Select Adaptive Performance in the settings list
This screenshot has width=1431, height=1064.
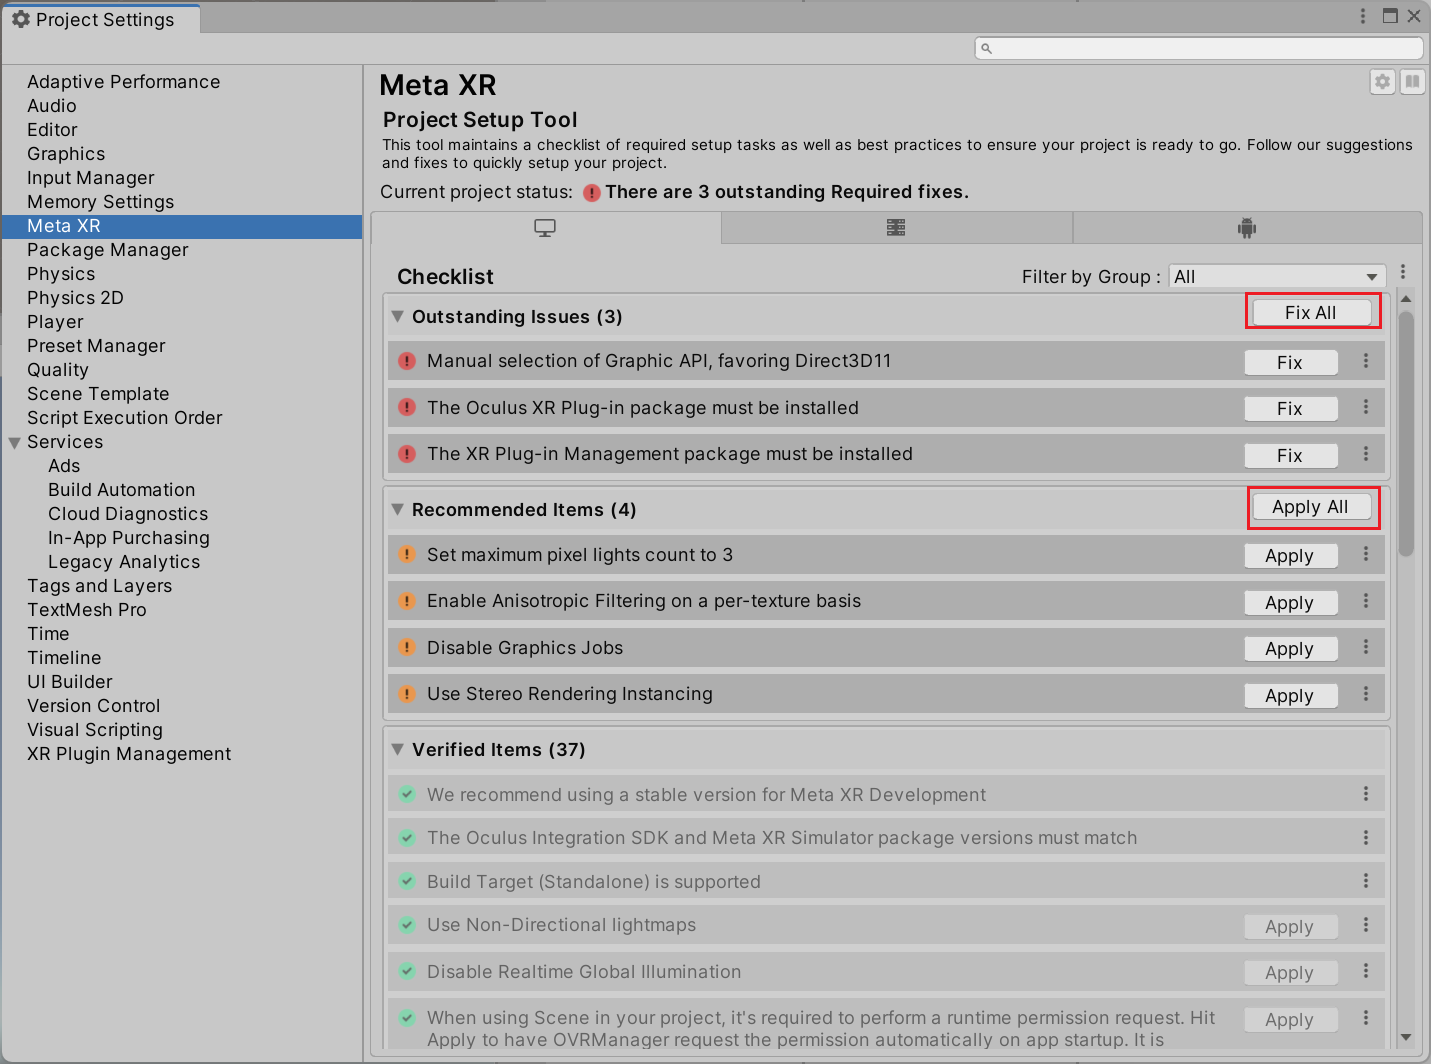[x=124, y=82]
